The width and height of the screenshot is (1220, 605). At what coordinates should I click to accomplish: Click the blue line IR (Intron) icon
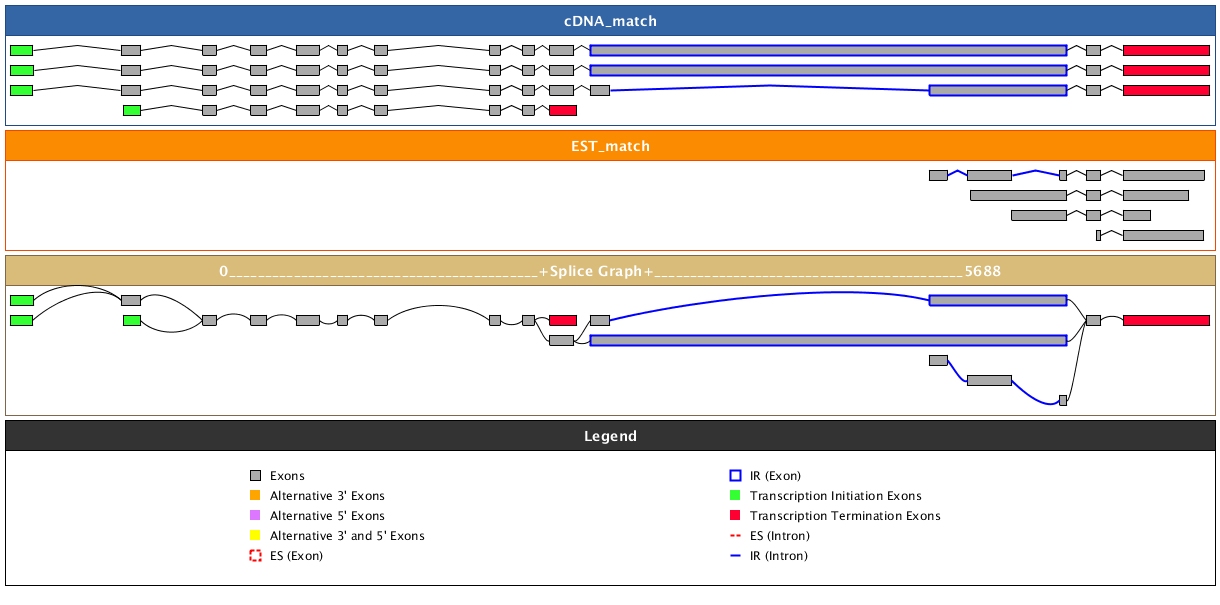(x=735, y=556)
